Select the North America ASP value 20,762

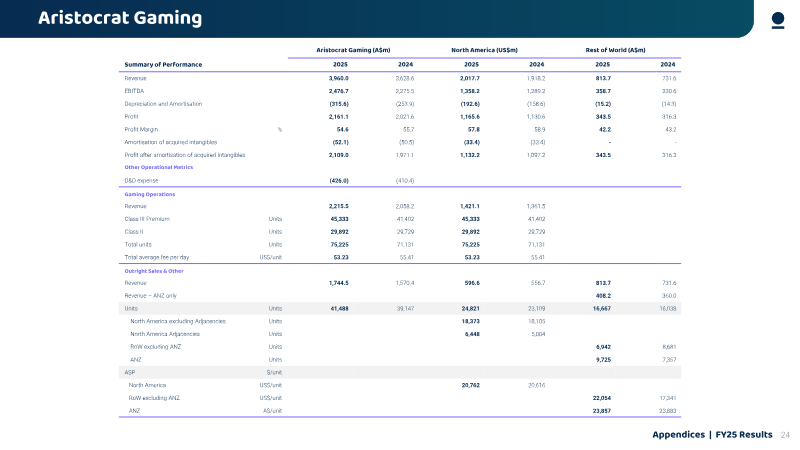click(x=471, y=386)
